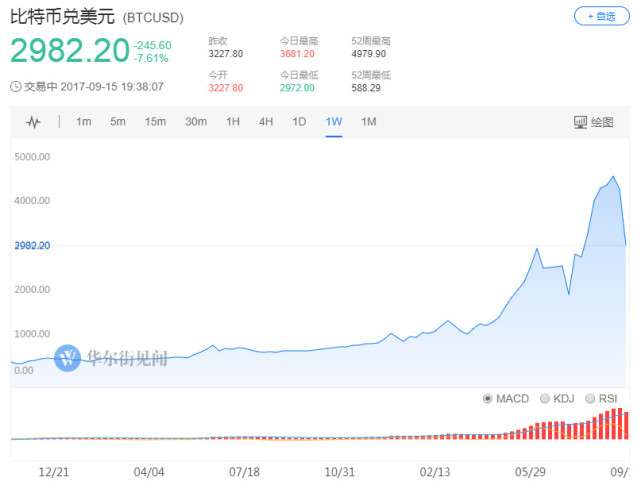Select the 1H chart interval
The height and width of the screenshot is (481, 641).
click(x=233, y=122)
